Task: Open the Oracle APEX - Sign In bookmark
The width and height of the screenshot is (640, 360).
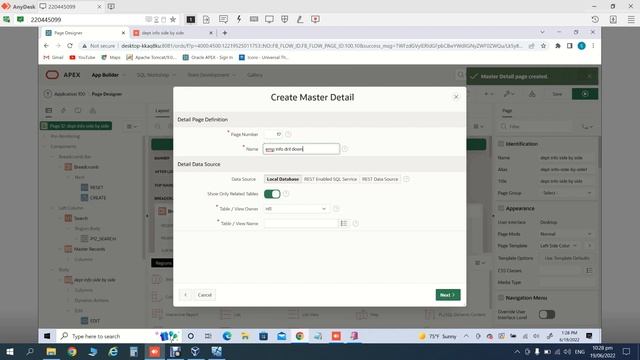Action: tap(208, 58)
